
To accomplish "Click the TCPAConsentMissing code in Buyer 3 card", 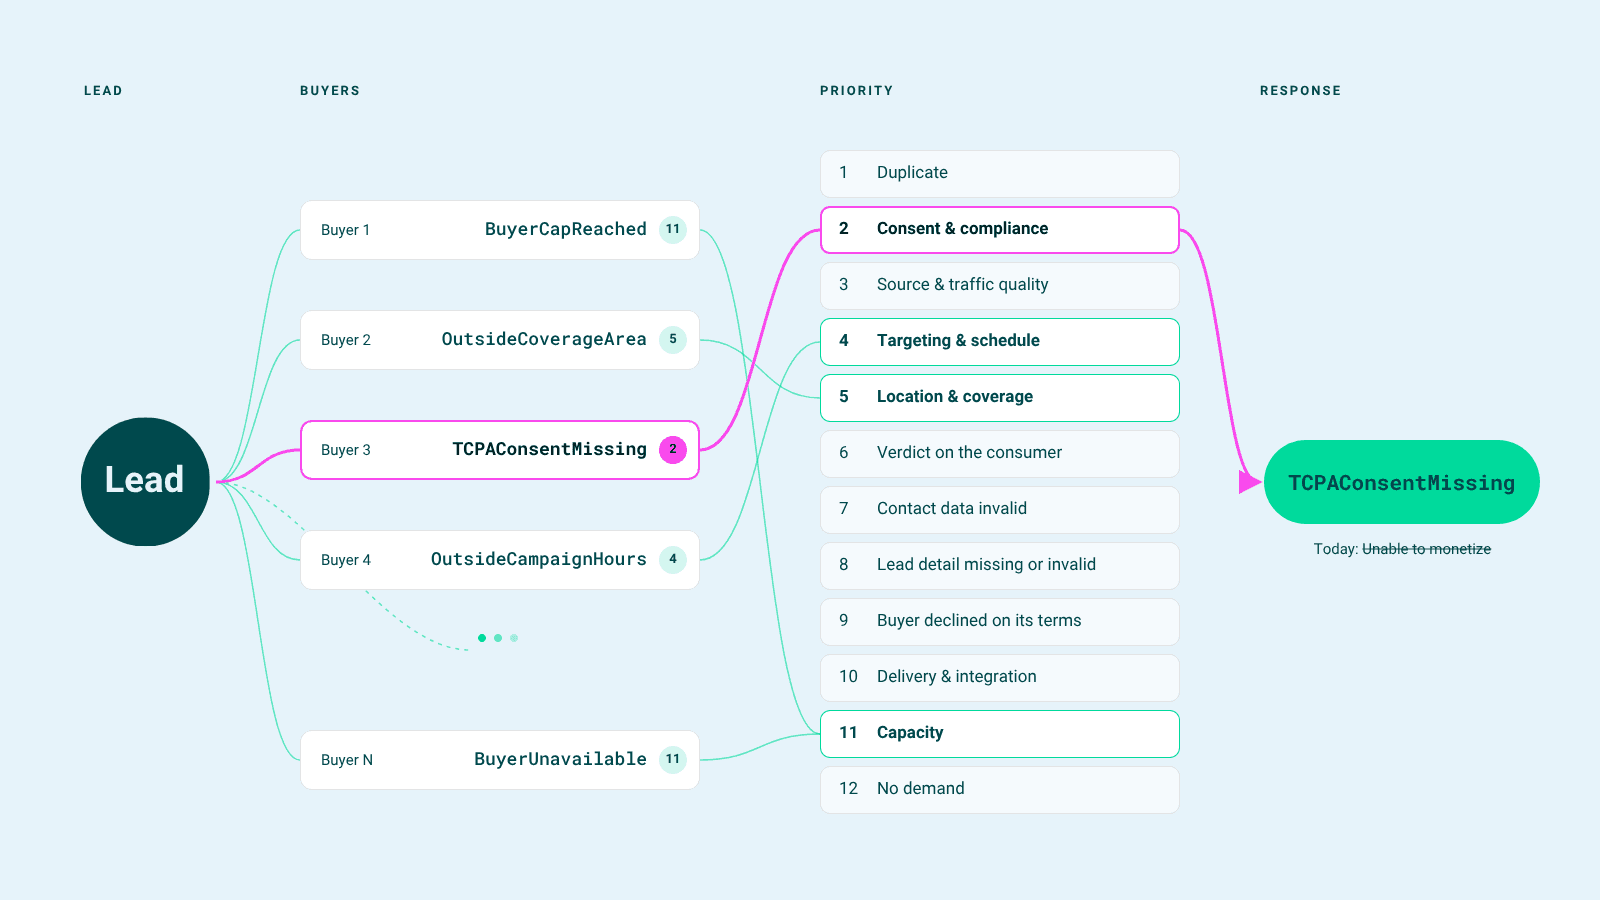I will pyautogui.click(x=549, y=449).
